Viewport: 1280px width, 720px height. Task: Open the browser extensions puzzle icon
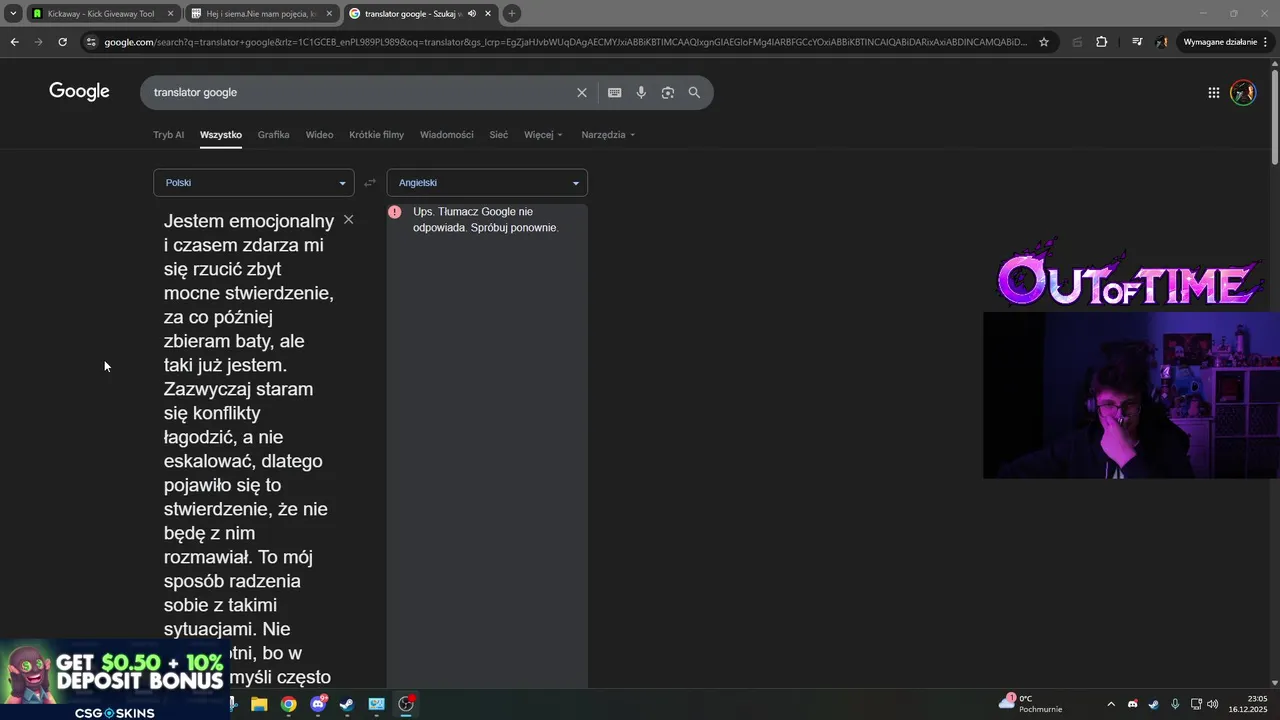click(x=1102, y=42)
